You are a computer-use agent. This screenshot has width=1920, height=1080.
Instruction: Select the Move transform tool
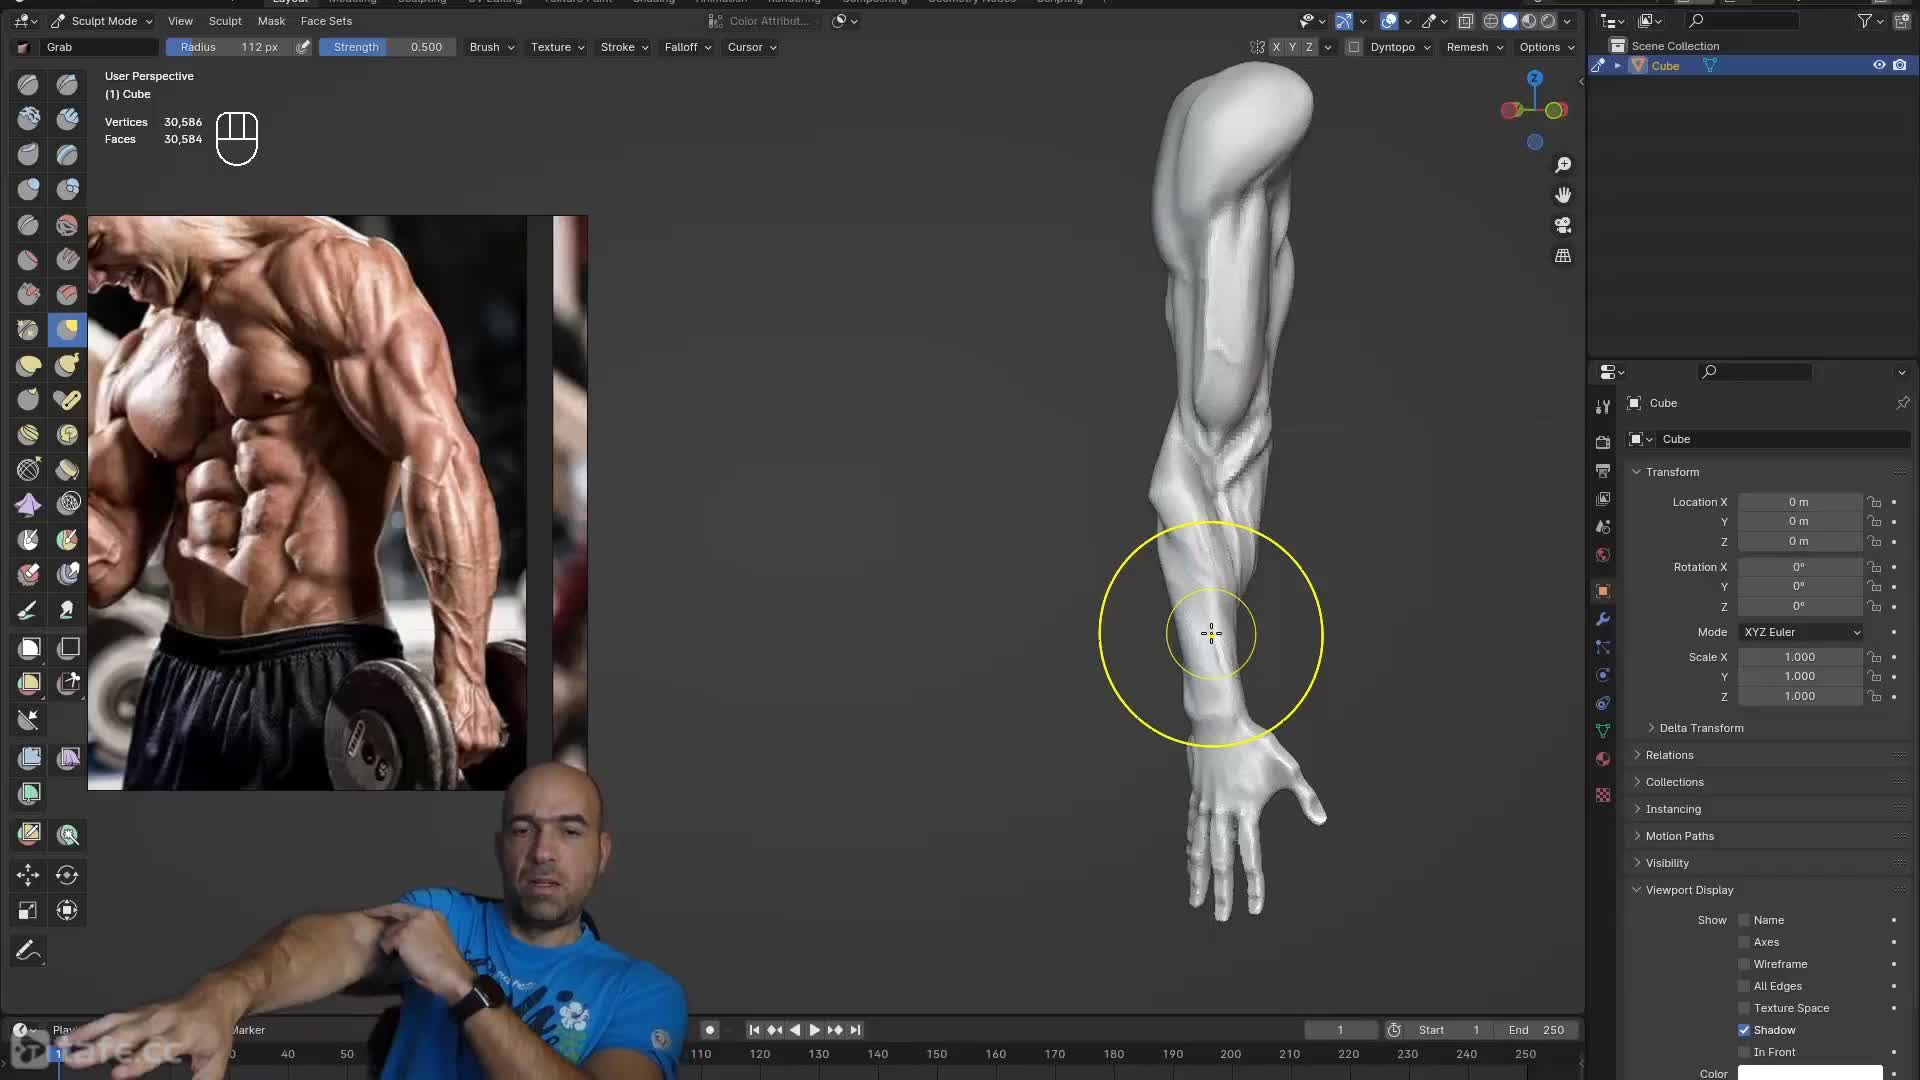28,875
